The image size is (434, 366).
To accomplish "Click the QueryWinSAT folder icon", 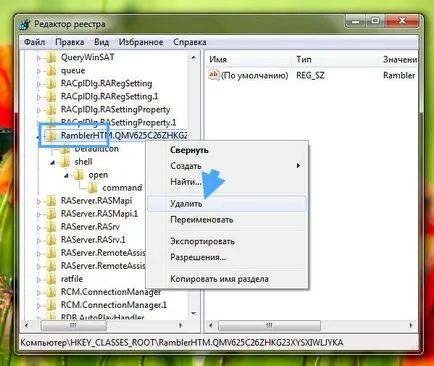I will (51, 58).
